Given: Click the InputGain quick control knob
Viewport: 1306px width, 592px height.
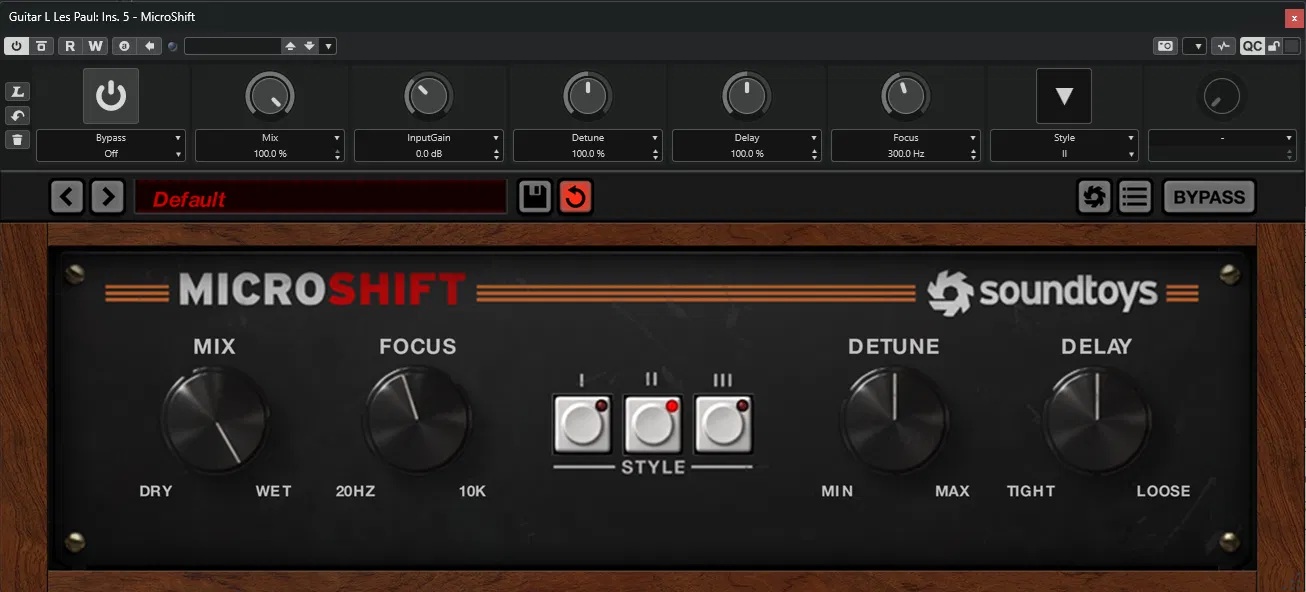Looking at the screenshot, I should click(x=429, y=96).
